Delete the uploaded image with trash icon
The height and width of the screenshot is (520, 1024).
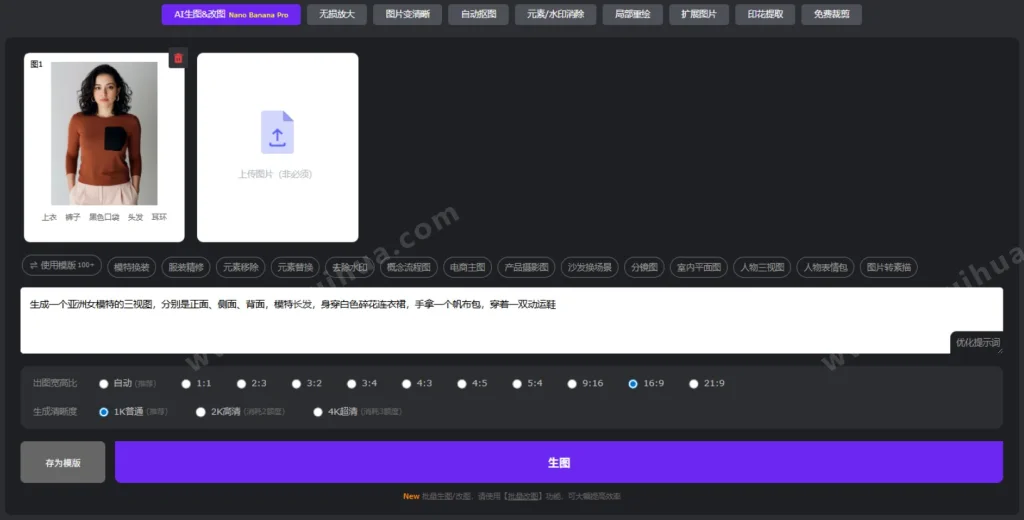178,58
